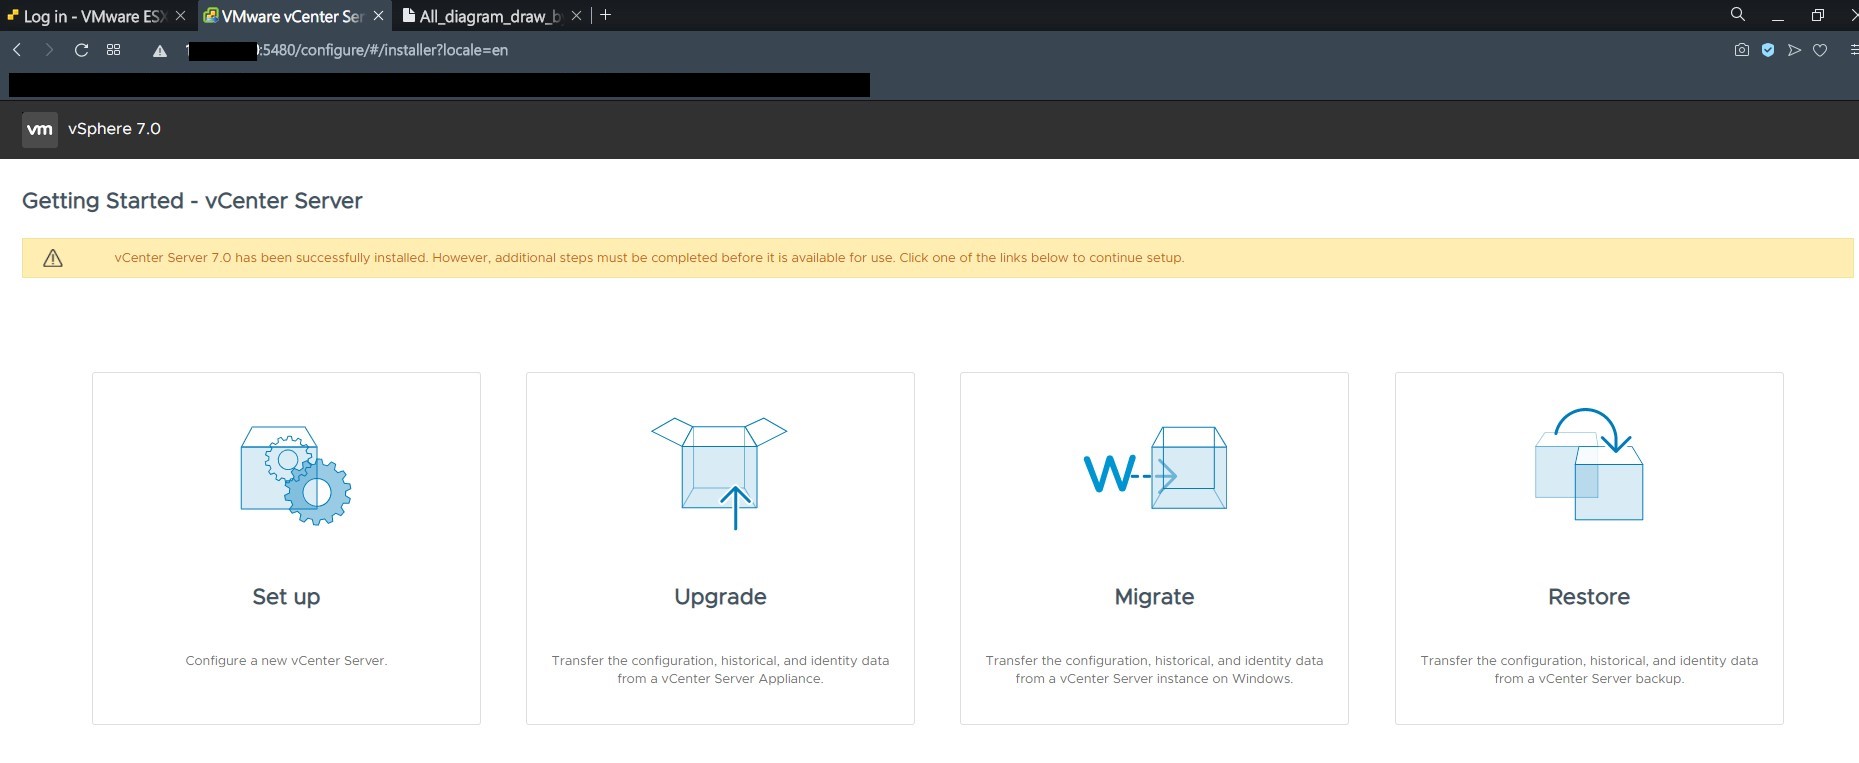Screen dimensions: 1859x763
Task: Open new tab with plus button
Action: click(605, 15)
